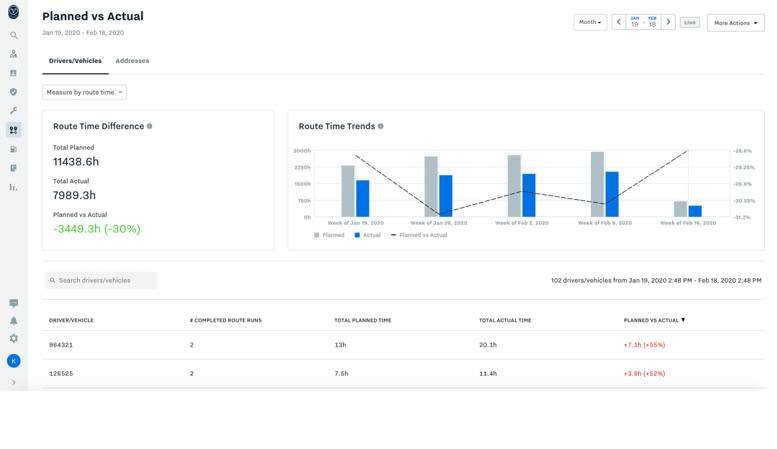Click the 102 drivers/vehicles summary text

pos(656,281)
